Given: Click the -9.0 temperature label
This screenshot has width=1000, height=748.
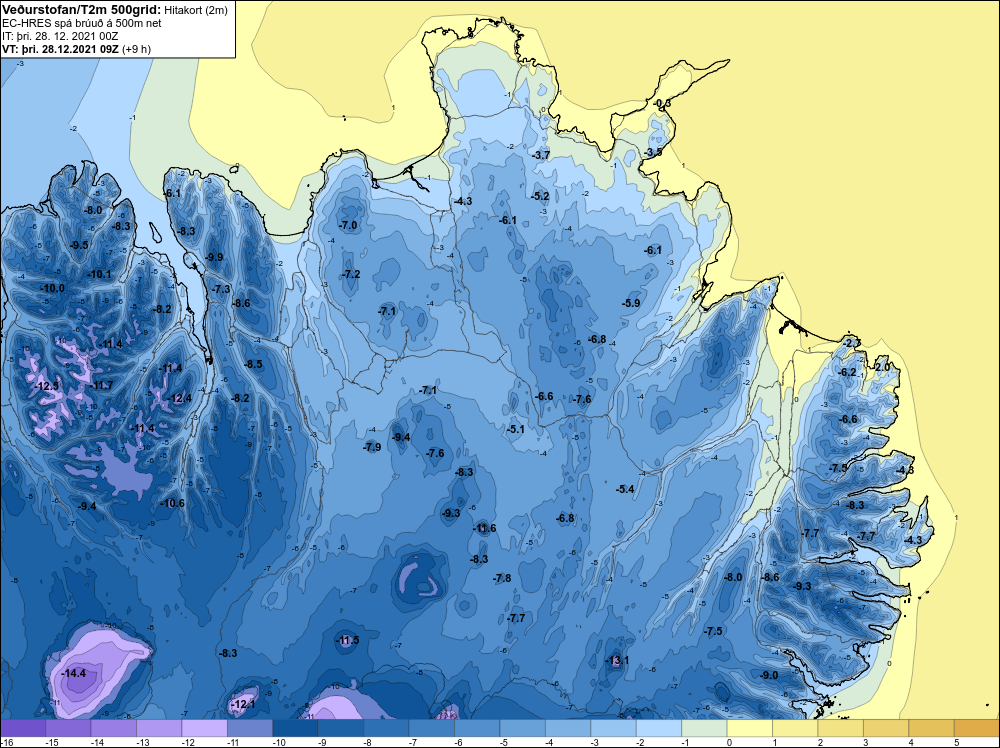Looking at the screenshot, I should tap(769, 675).
